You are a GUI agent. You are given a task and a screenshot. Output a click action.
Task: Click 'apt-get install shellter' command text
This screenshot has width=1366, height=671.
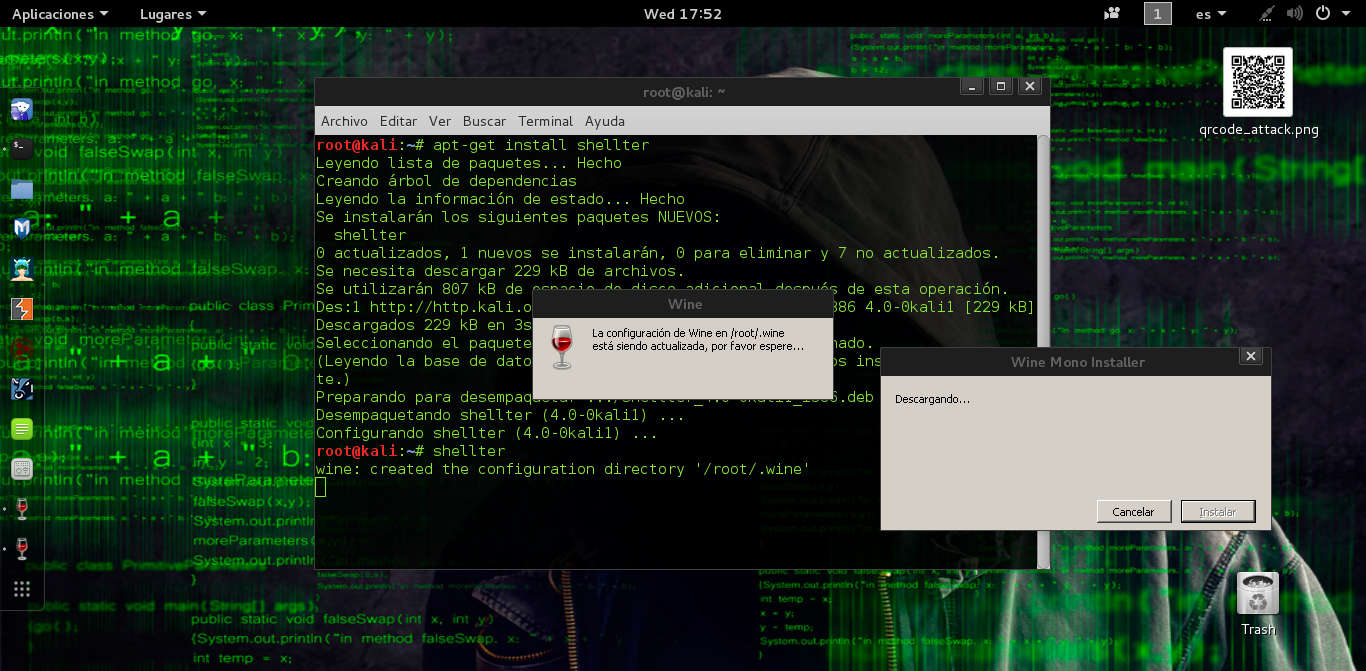coord(541,145)
